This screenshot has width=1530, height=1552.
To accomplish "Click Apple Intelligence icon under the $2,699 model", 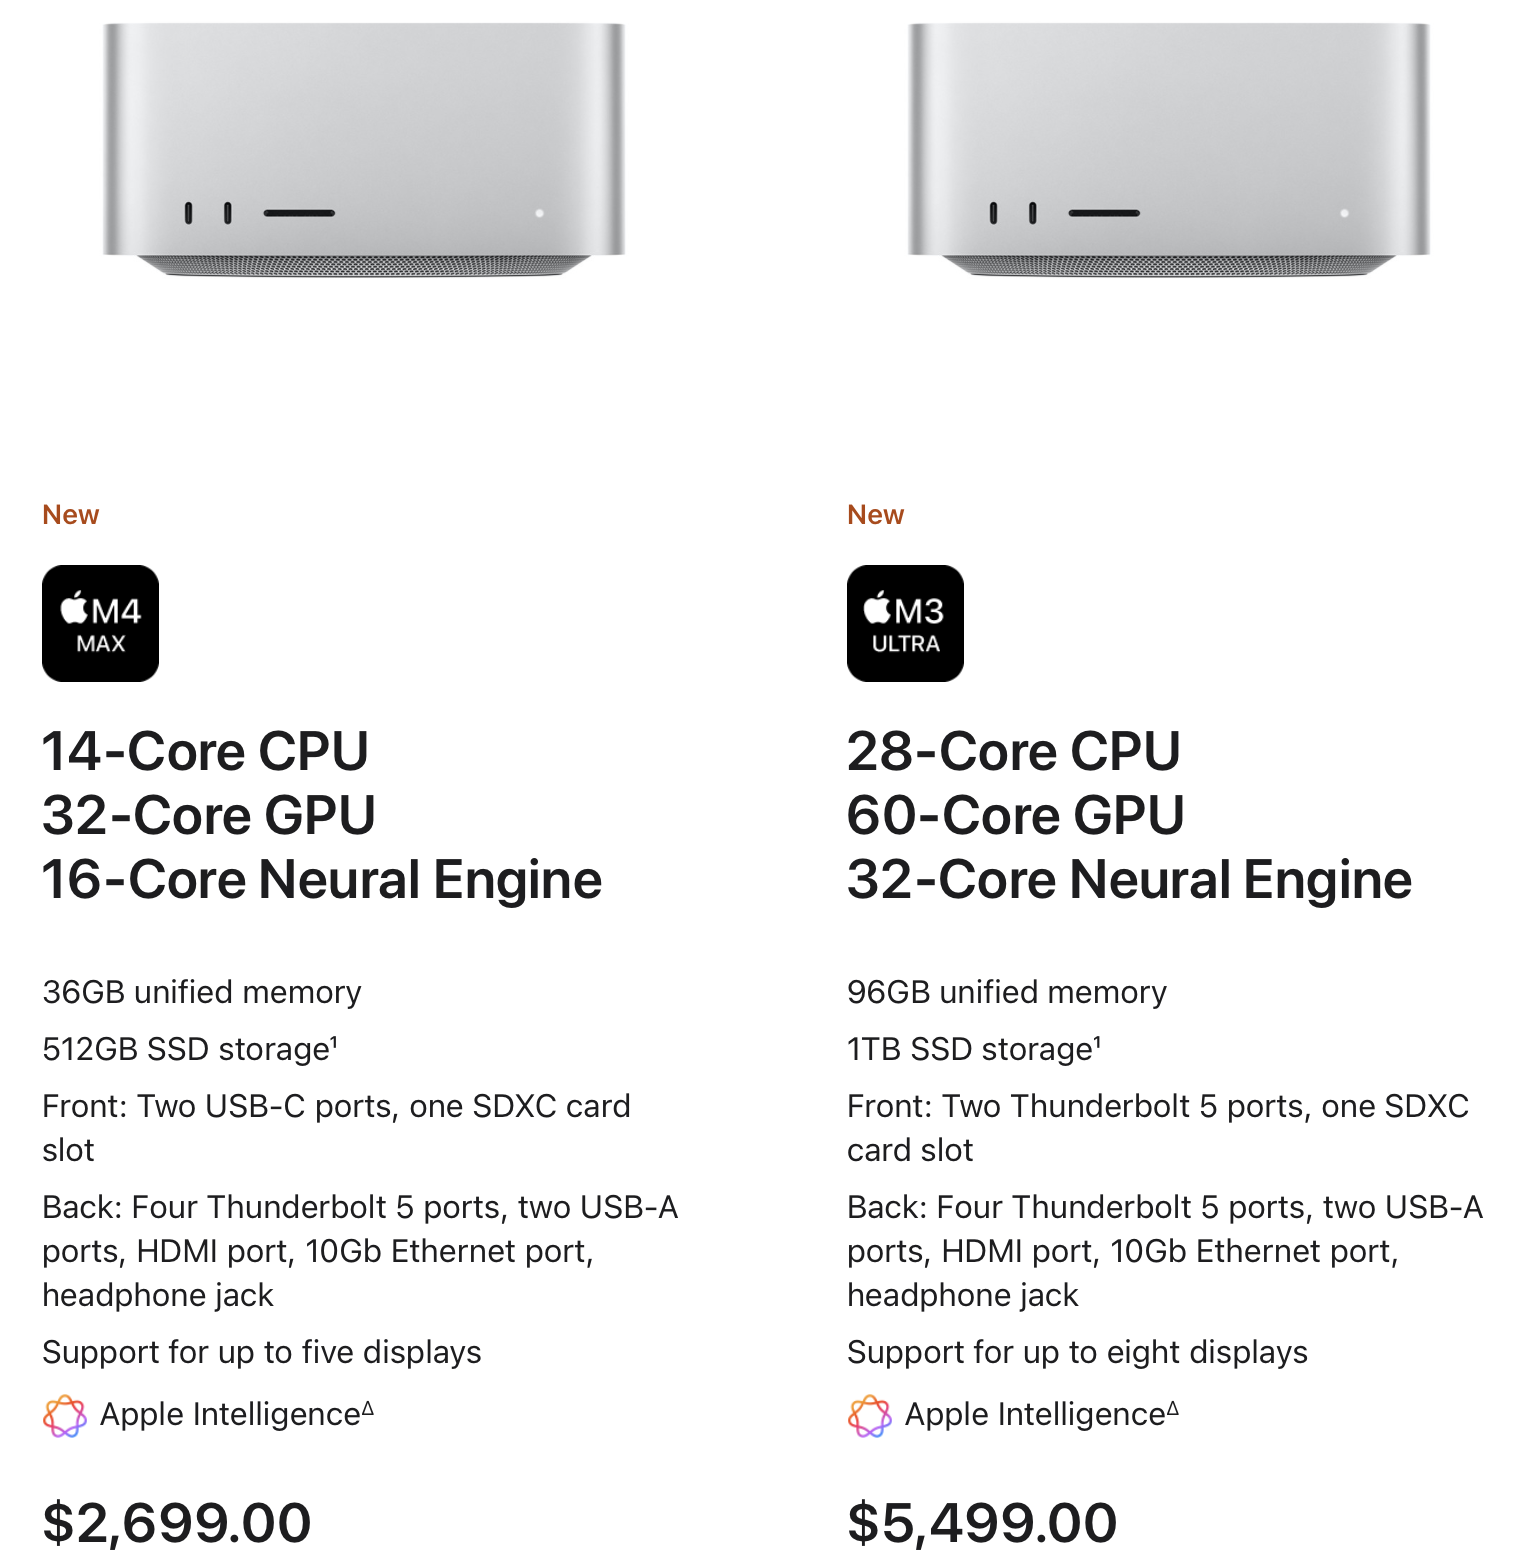I will [65, 1415].
